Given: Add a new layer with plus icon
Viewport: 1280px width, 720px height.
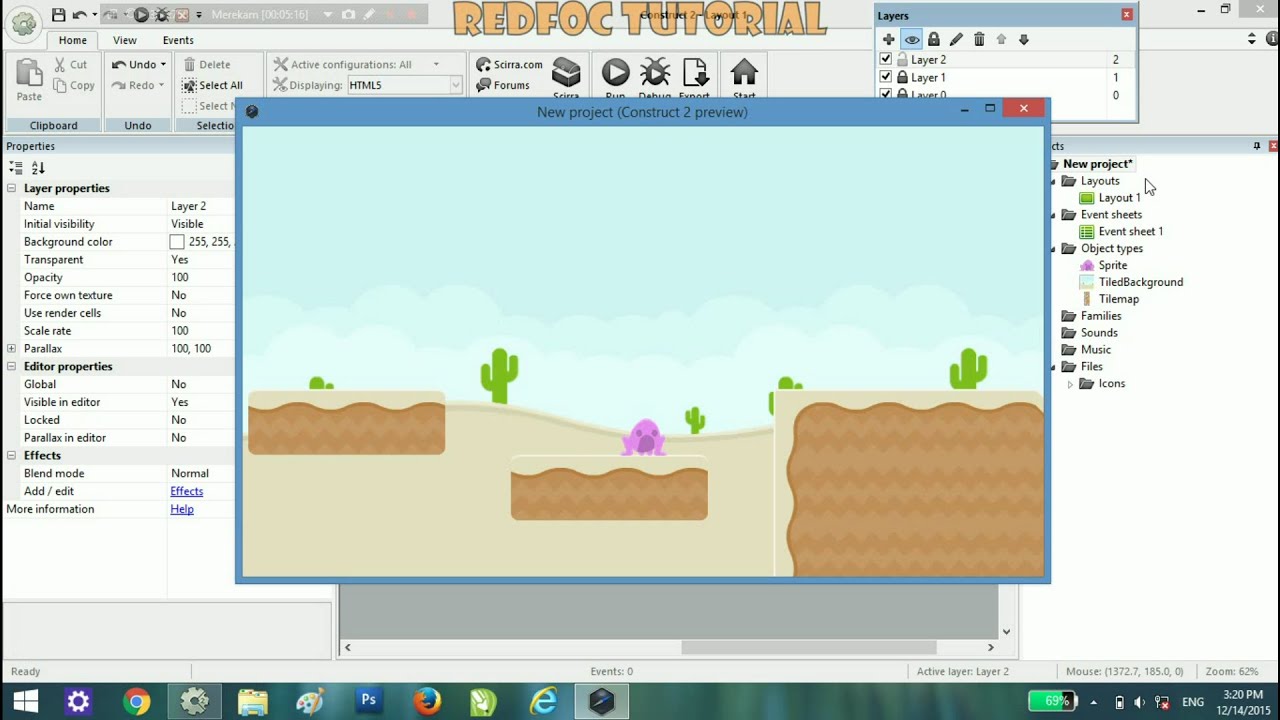Looking at the screenshot, I should point(888,39).
